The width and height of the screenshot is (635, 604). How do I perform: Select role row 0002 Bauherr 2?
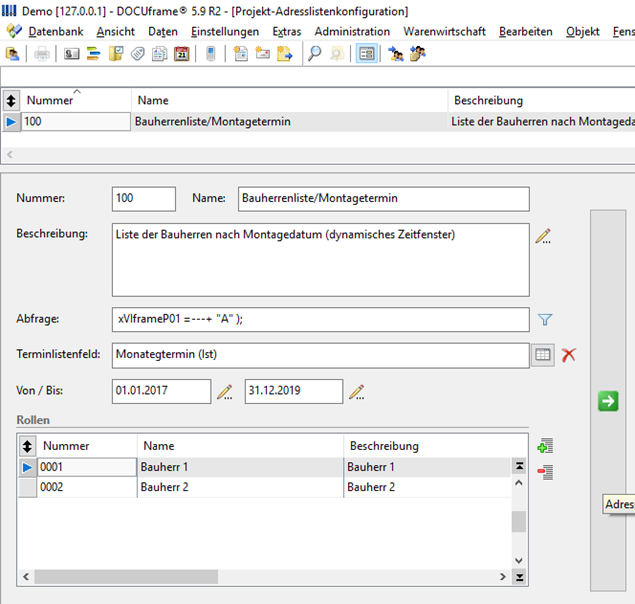[x=264, y=487]
